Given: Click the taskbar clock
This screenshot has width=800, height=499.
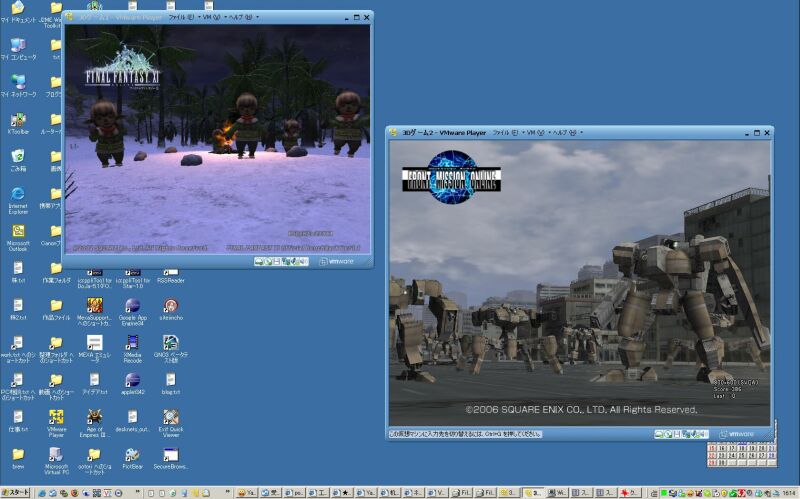Looking at the screenshot, I should tap(790, 493).
